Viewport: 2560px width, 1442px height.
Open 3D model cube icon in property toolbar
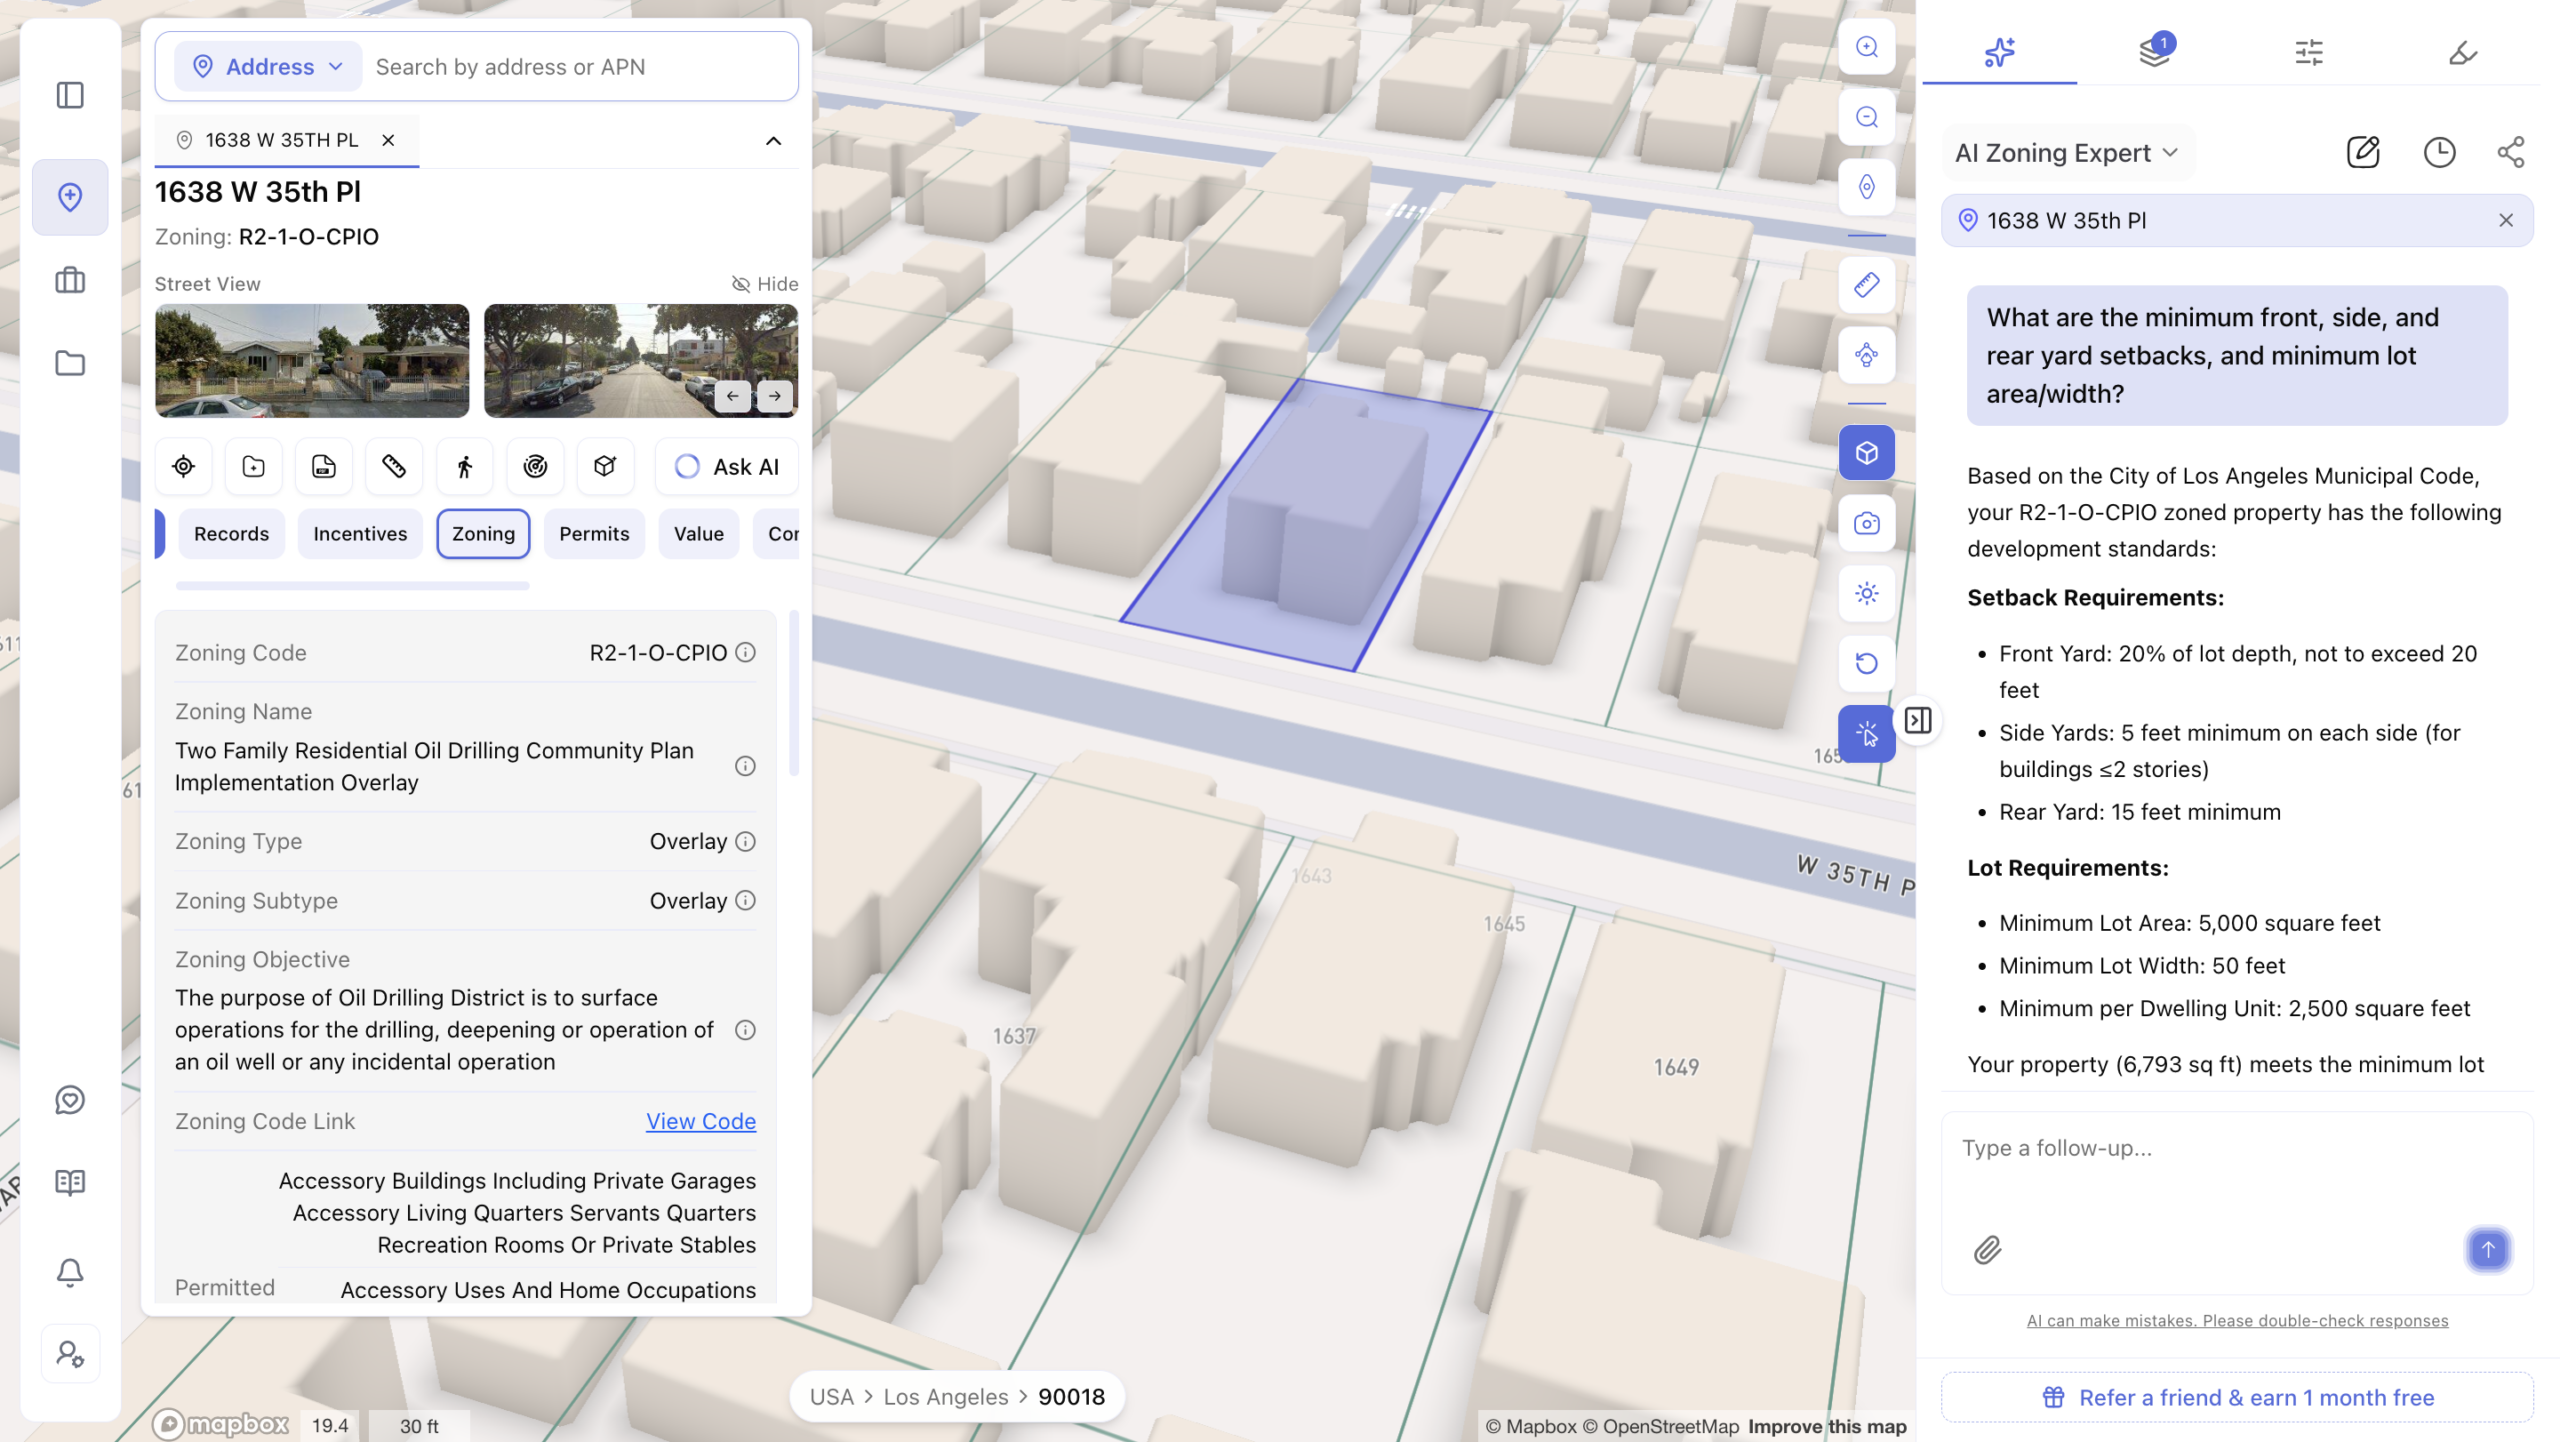pos(605,466)
